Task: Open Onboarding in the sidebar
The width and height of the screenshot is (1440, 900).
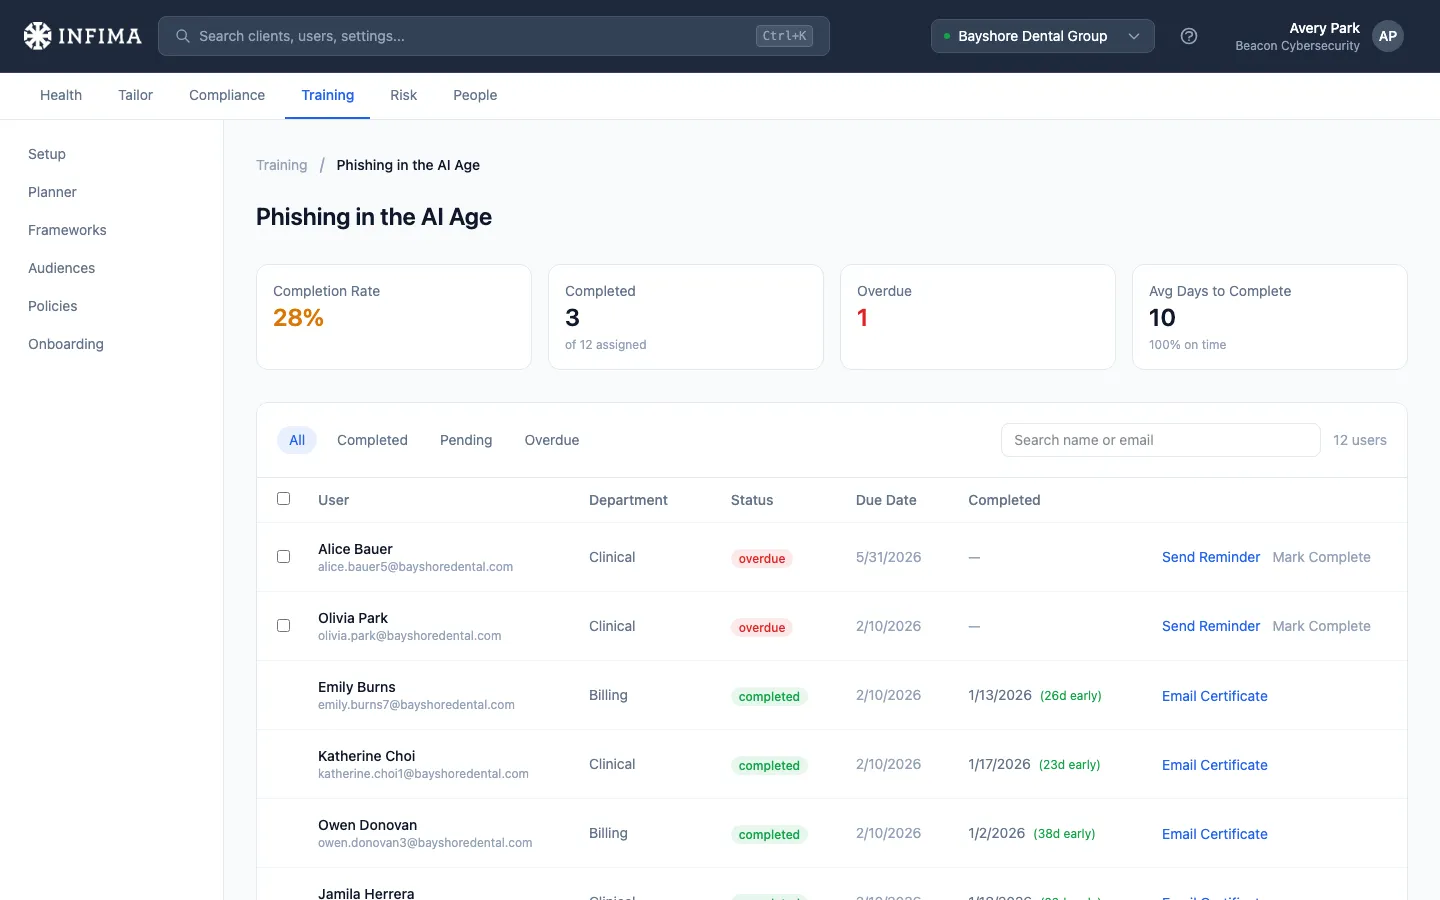Action: tap(66, 344)
